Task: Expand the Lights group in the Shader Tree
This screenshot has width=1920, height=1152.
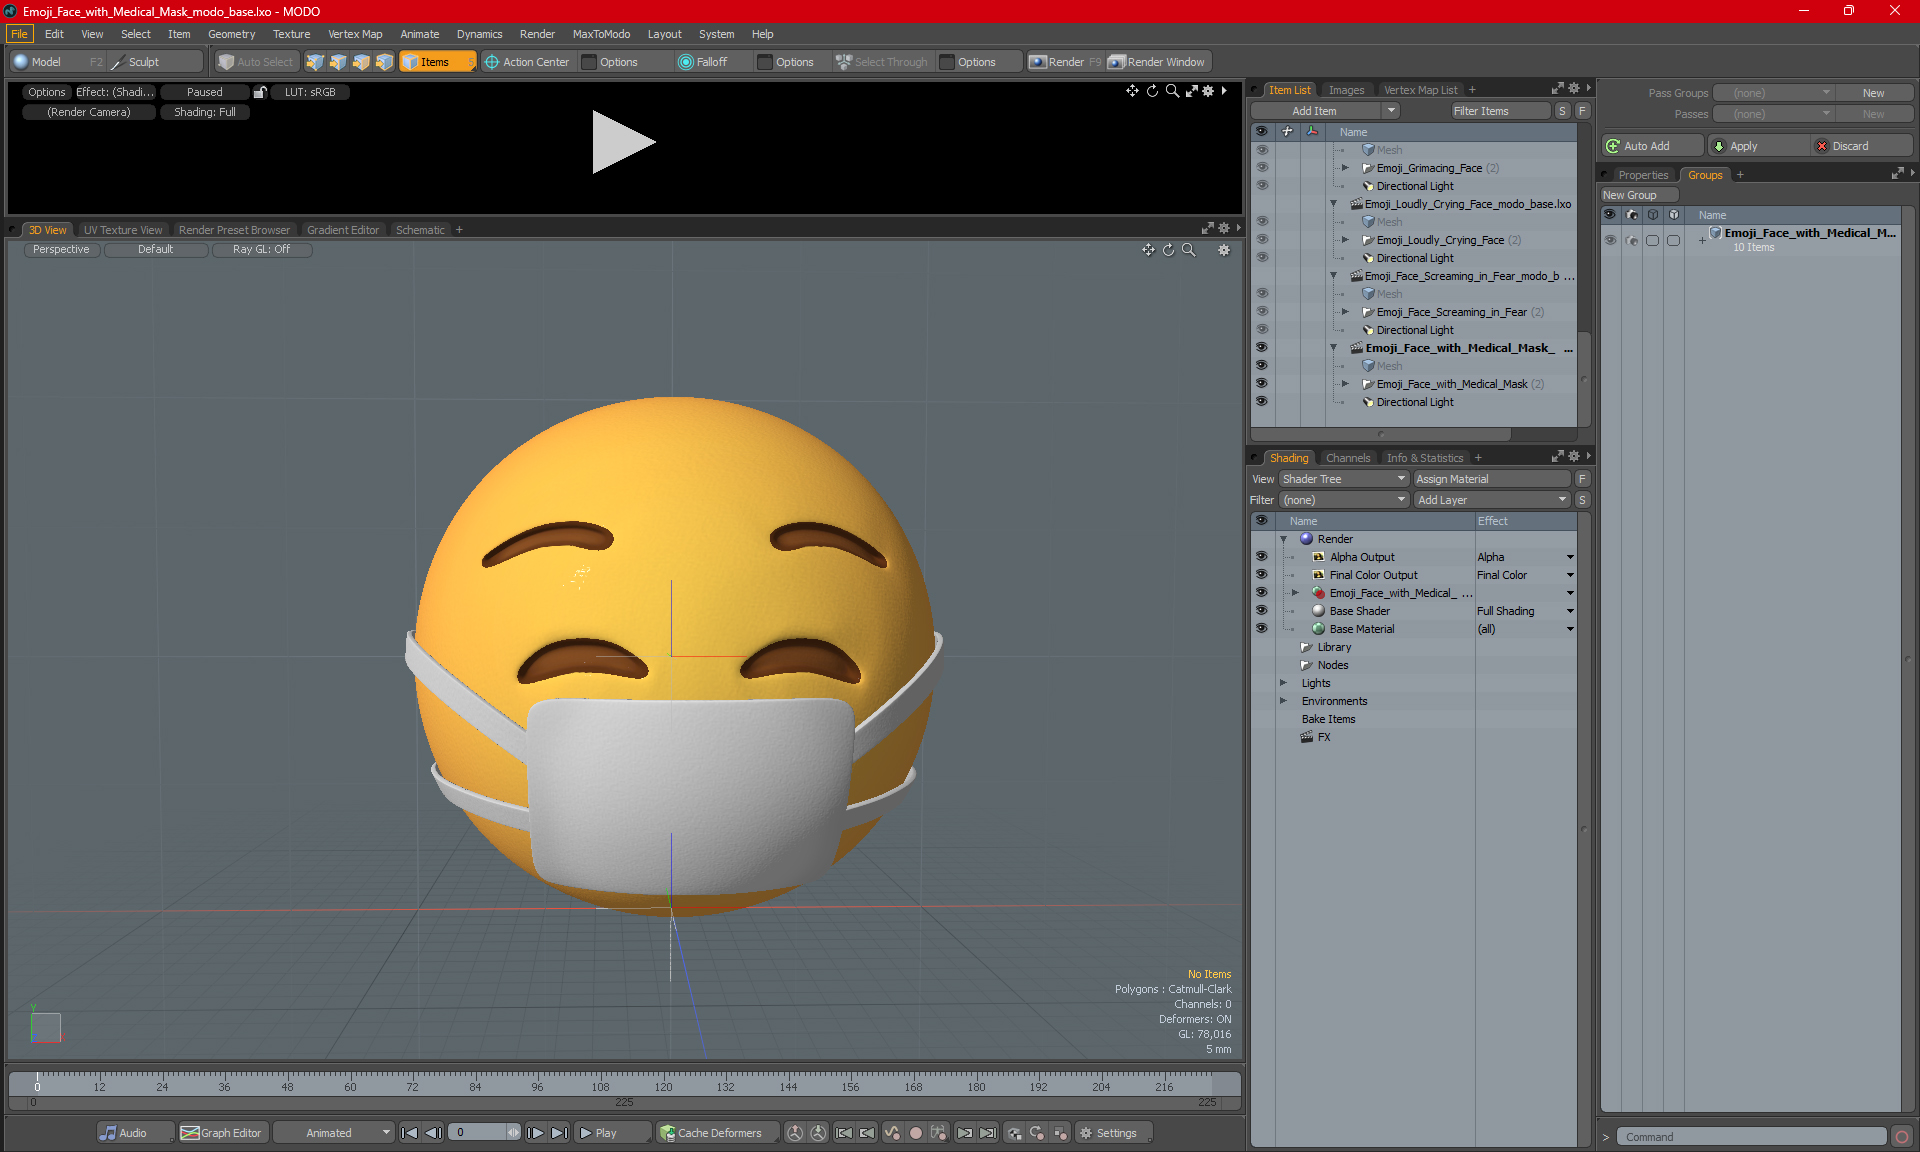Action: [x=1284, y=683]
